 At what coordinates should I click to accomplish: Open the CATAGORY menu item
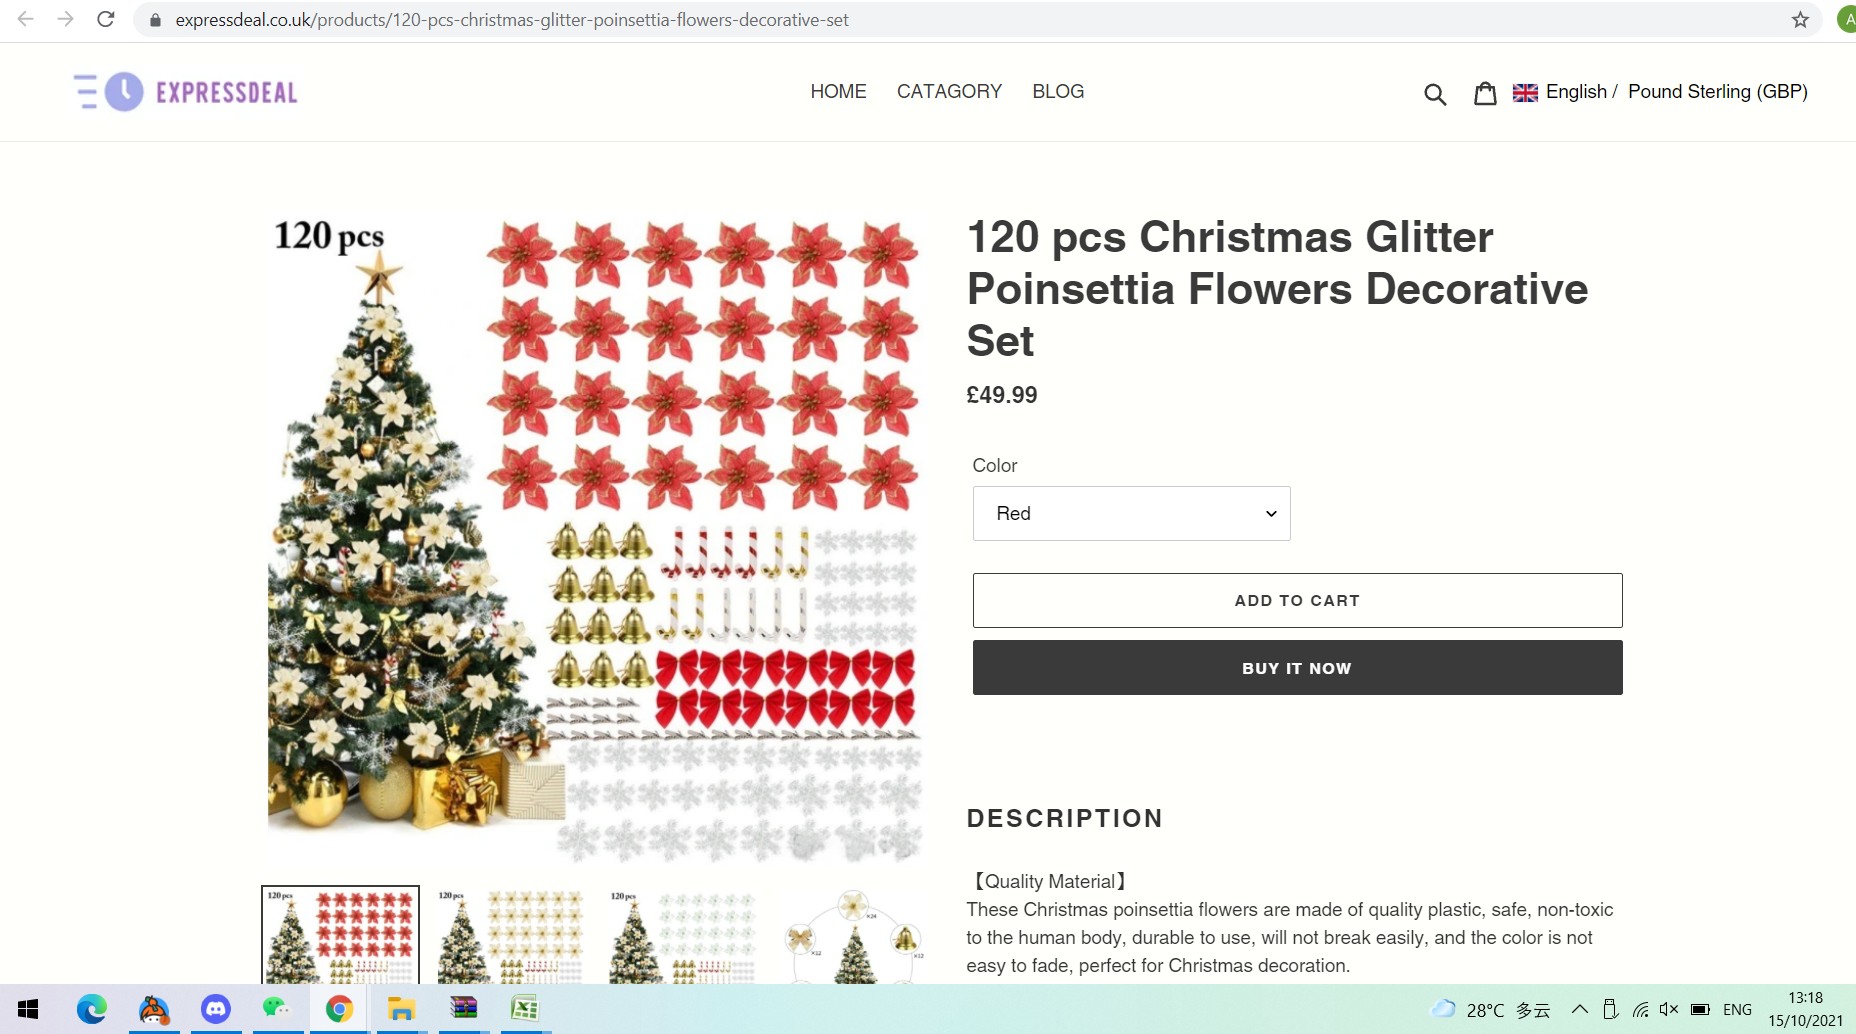pyautogui.click(x=949, y=92)
